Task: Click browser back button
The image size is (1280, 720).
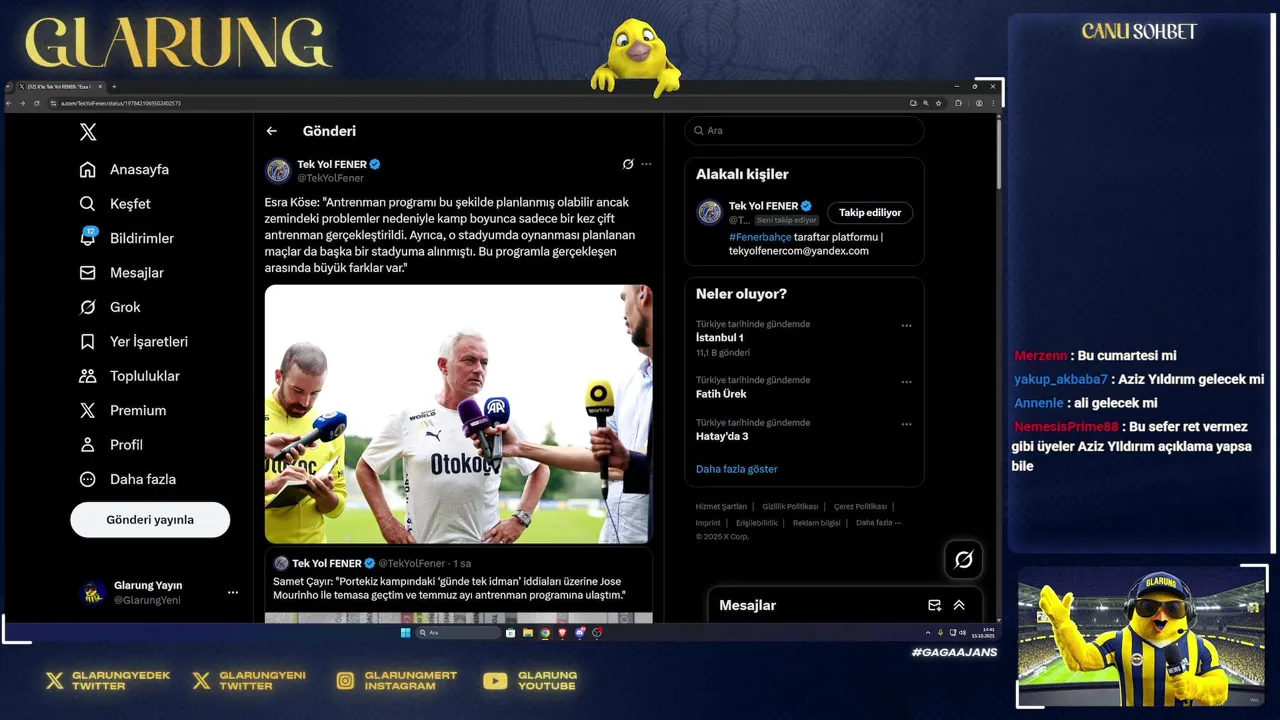Action: coord(10,103)
